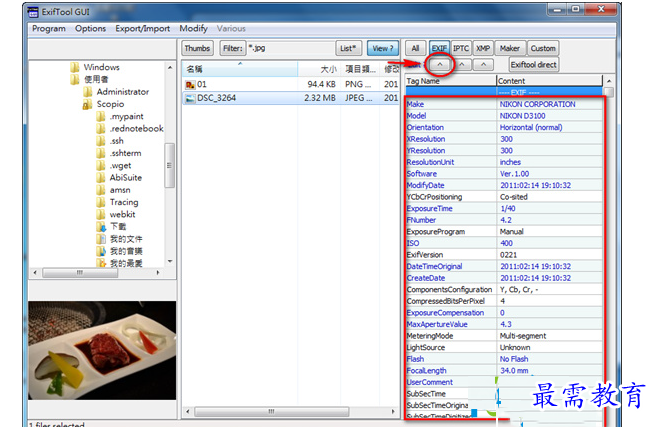Viewport: 654px width, 427px height.
Task: Click the circled first arrow button
Action: coord(442,64)
